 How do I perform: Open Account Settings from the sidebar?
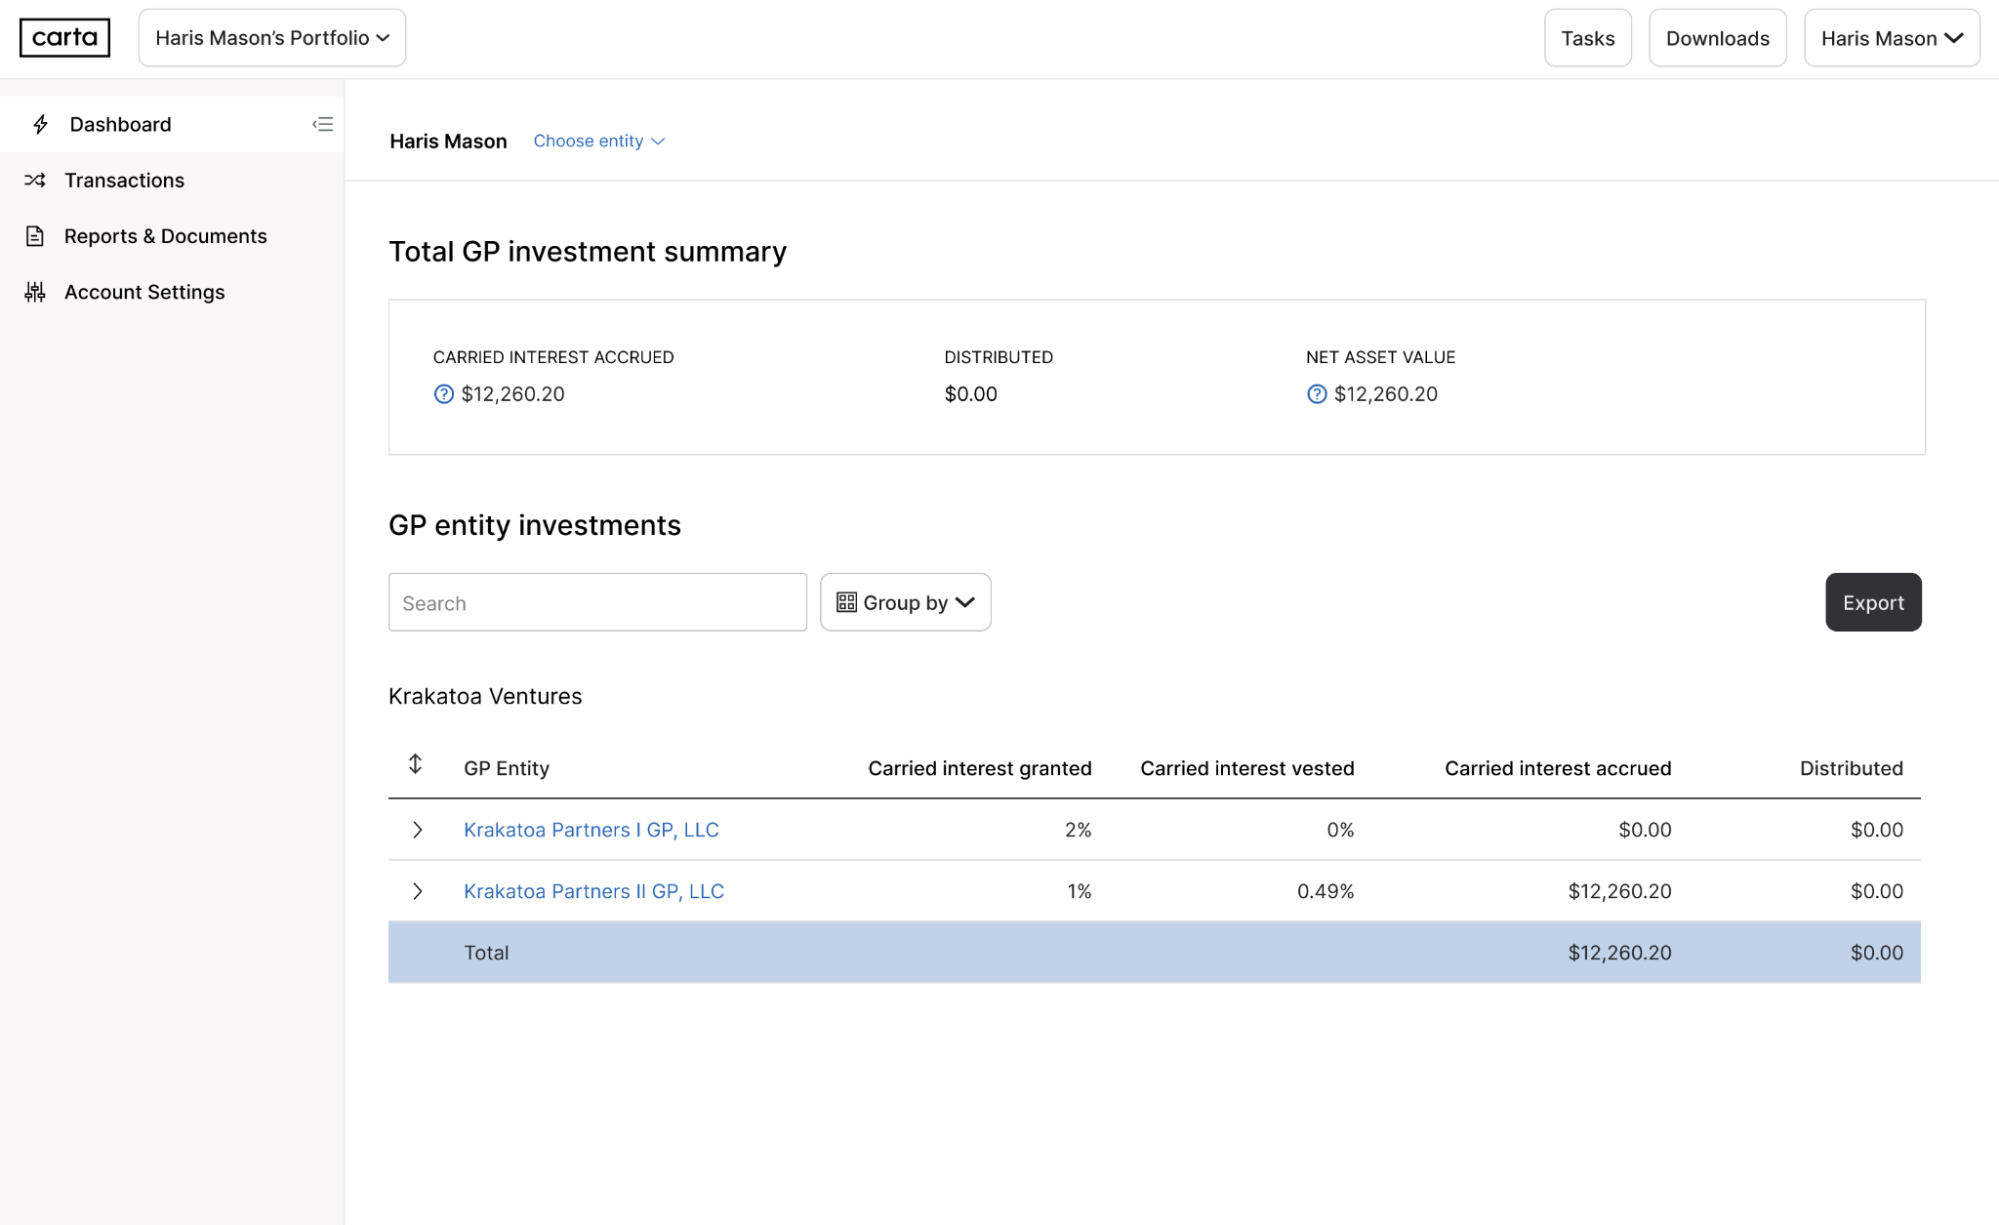pos(144,292)
